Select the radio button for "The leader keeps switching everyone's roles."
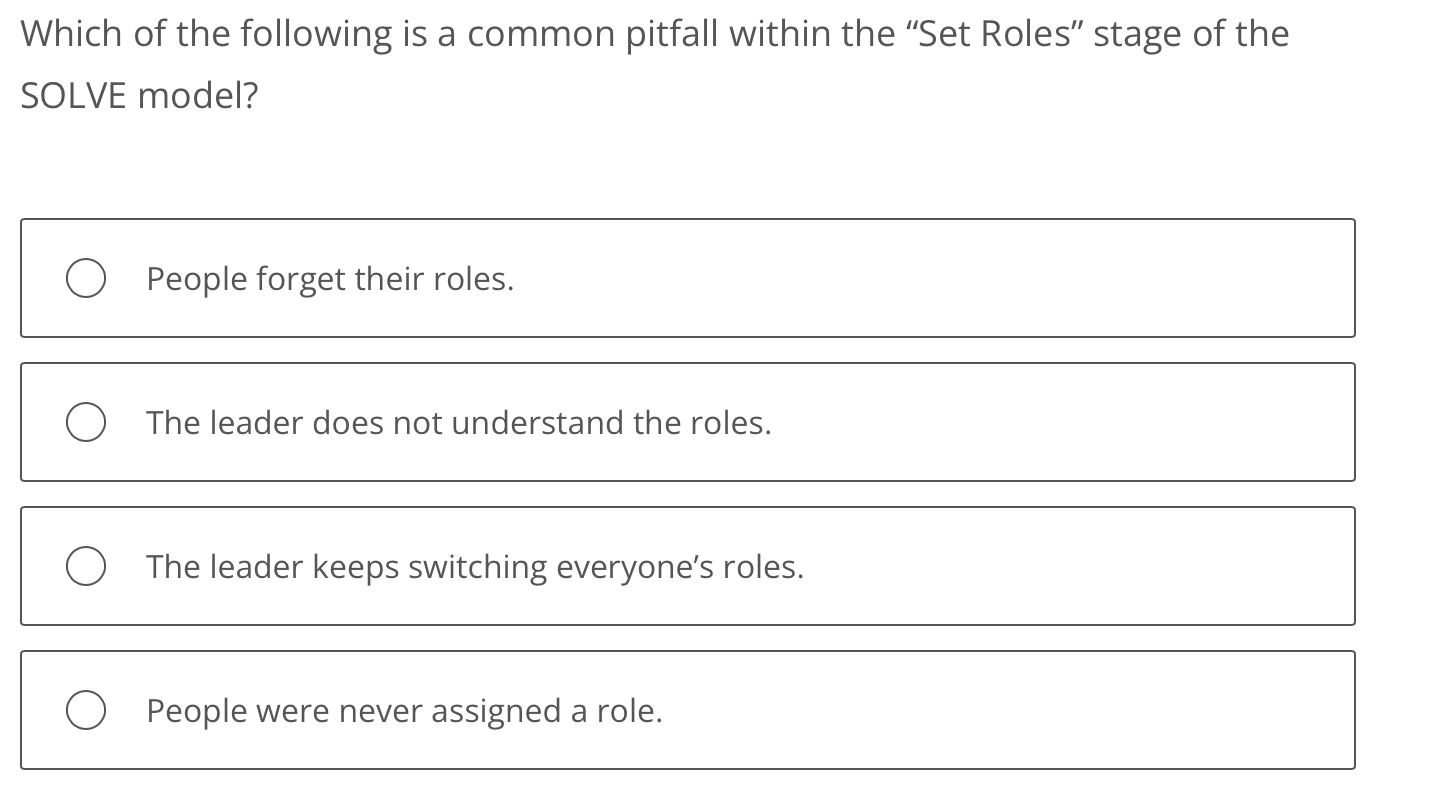Image resolution: width=1432 pixels, height=812 pixels. [86, 565]
